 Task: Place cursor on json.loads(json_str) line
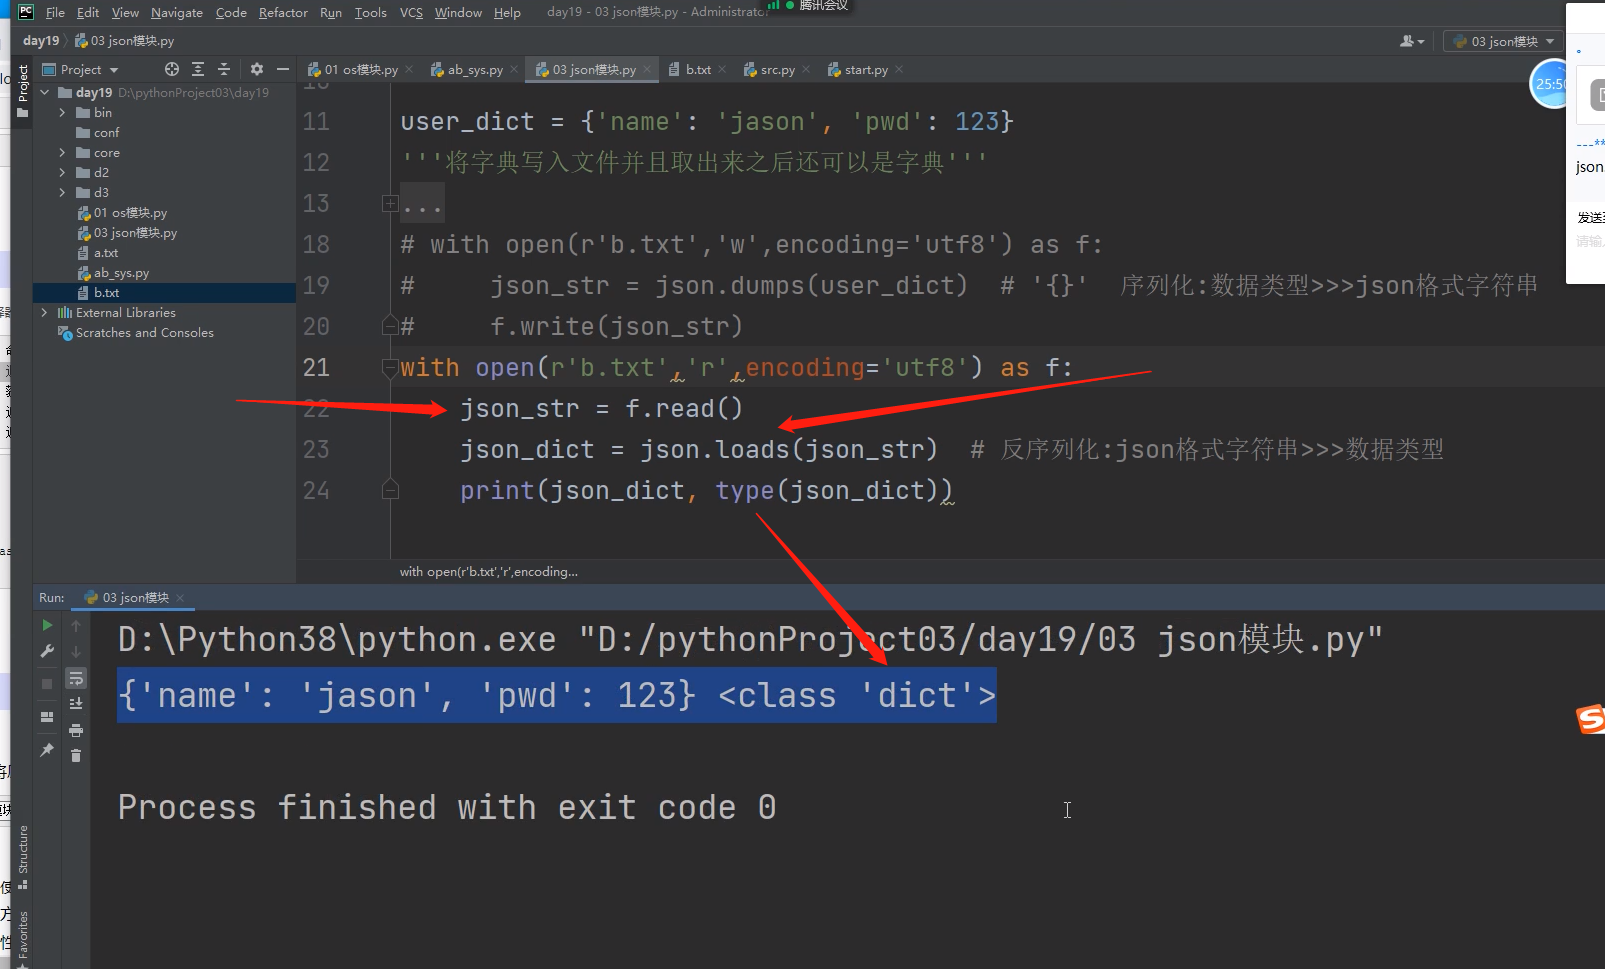pos(698,450)
